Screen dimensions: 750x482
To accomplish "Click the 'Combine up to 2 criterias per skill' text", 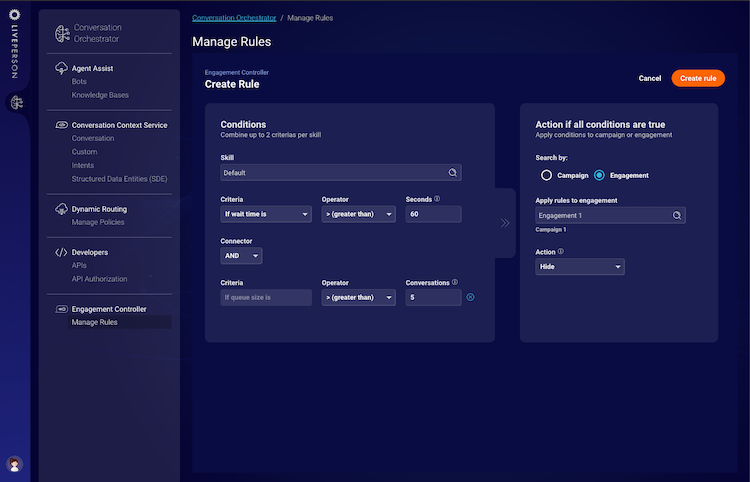I will pyautogui.click(x=271, y=135).
